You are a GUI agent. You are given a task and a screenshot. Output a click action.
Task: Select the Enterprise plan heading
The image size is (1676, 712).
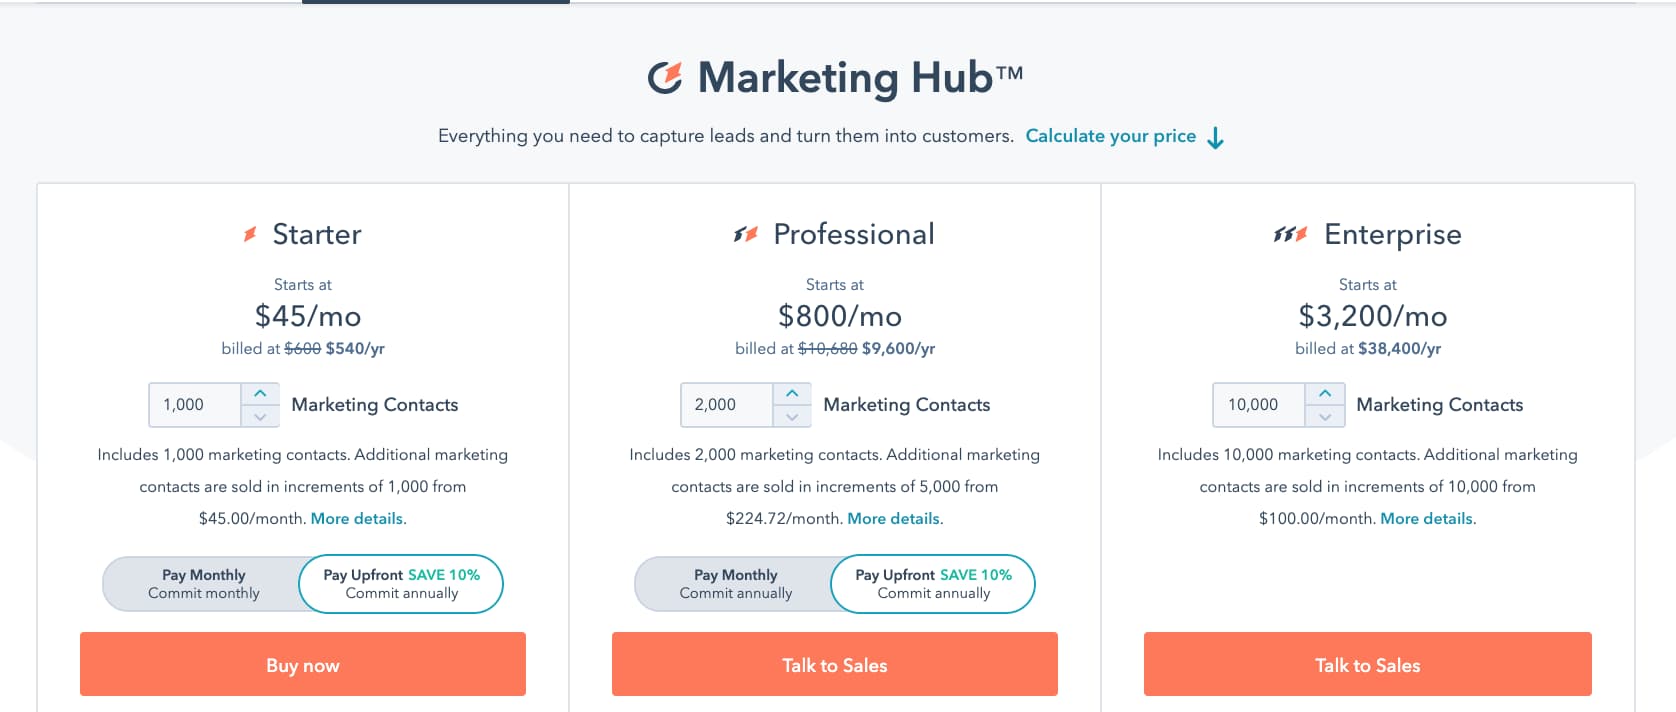(x=1392, y=234)
